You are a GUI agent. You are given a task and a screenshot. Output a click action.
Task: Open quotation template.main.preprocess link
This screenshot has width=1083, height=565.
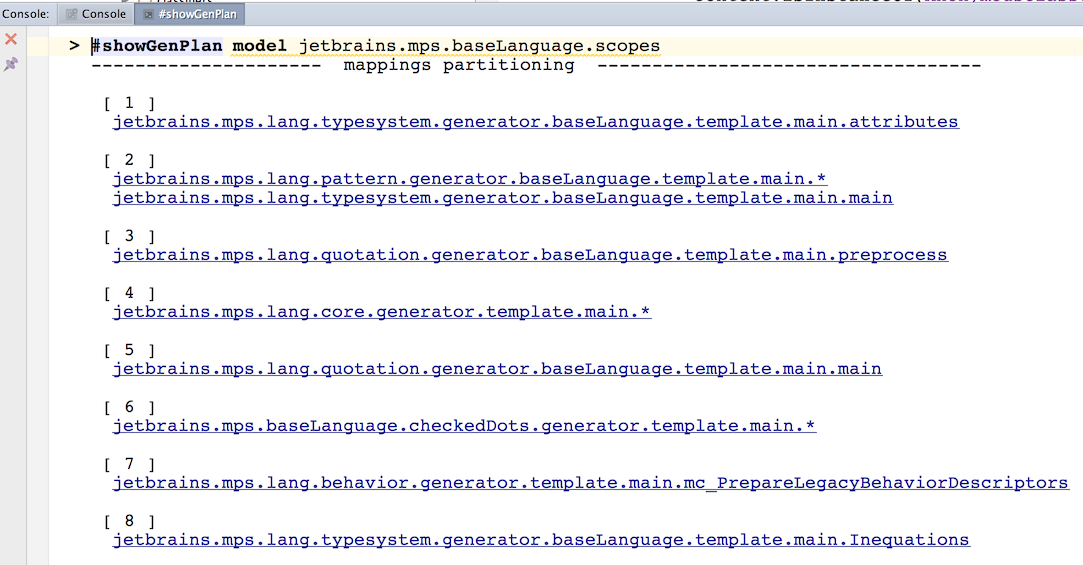click(530, 255)
